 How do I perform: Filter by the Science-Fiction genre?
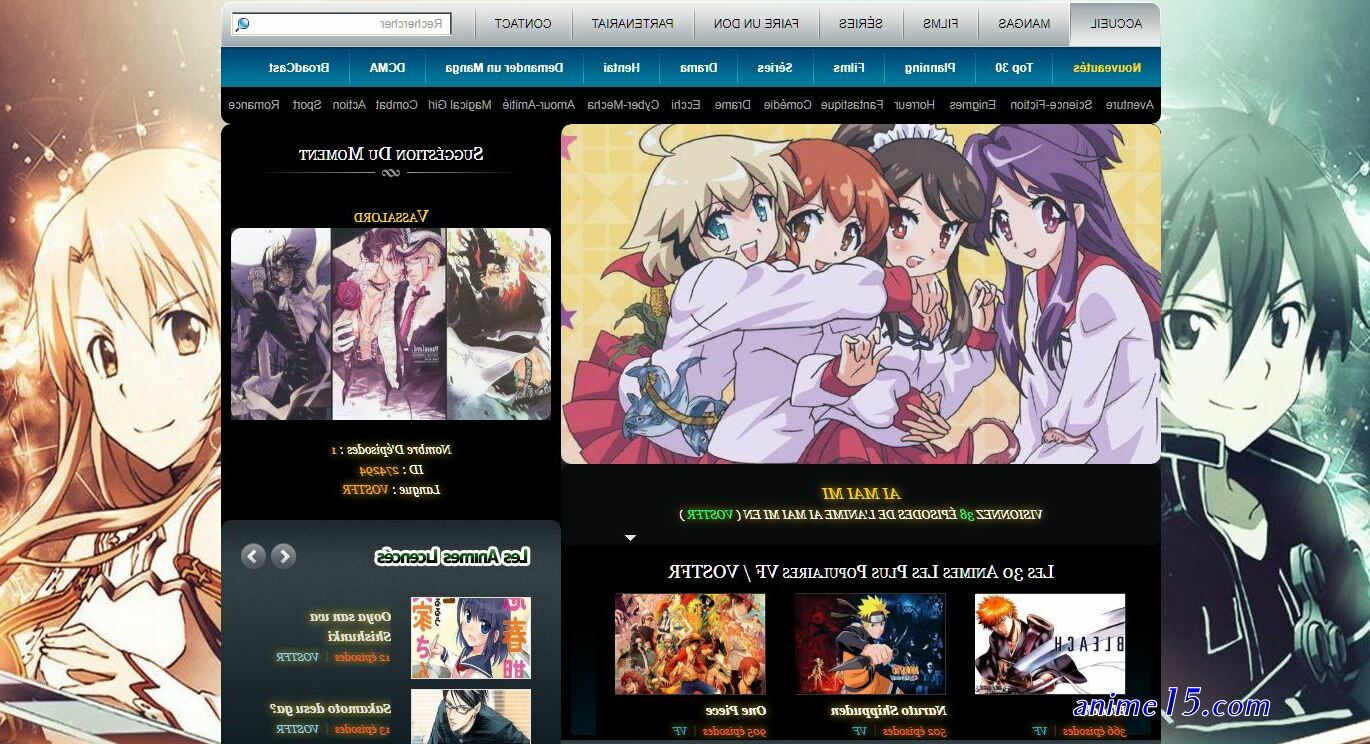tap(1051, 104)
